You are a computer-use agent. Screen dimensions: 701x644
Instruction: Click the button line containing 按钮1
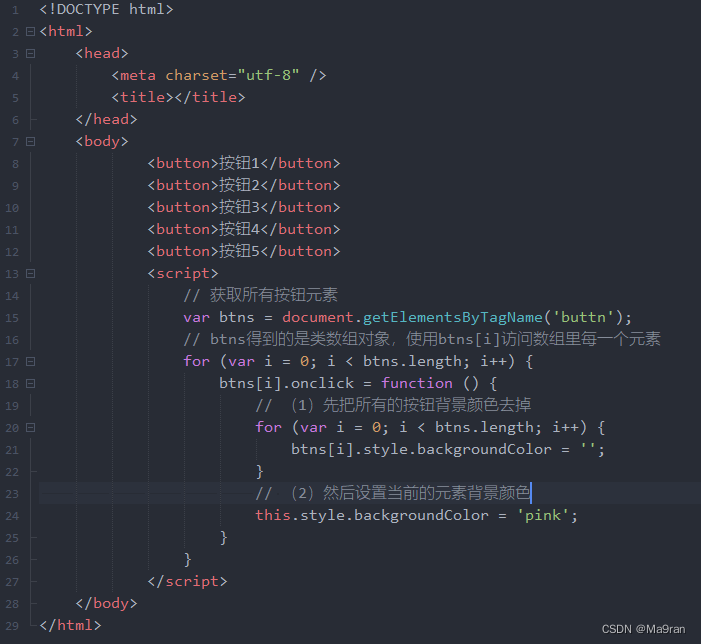point(244,163)
